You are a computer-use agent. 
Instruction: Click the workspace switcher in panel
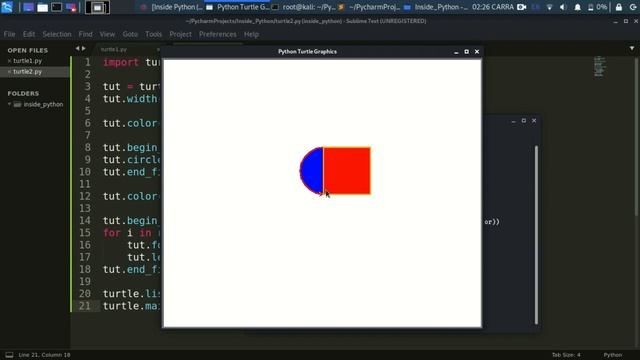tap(97, 7)
